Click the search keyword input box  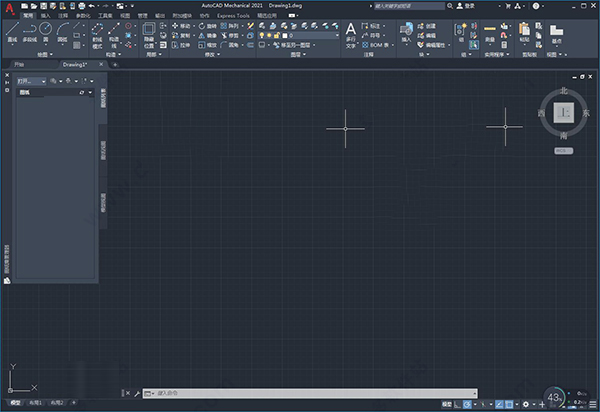(x=409, y=6)
